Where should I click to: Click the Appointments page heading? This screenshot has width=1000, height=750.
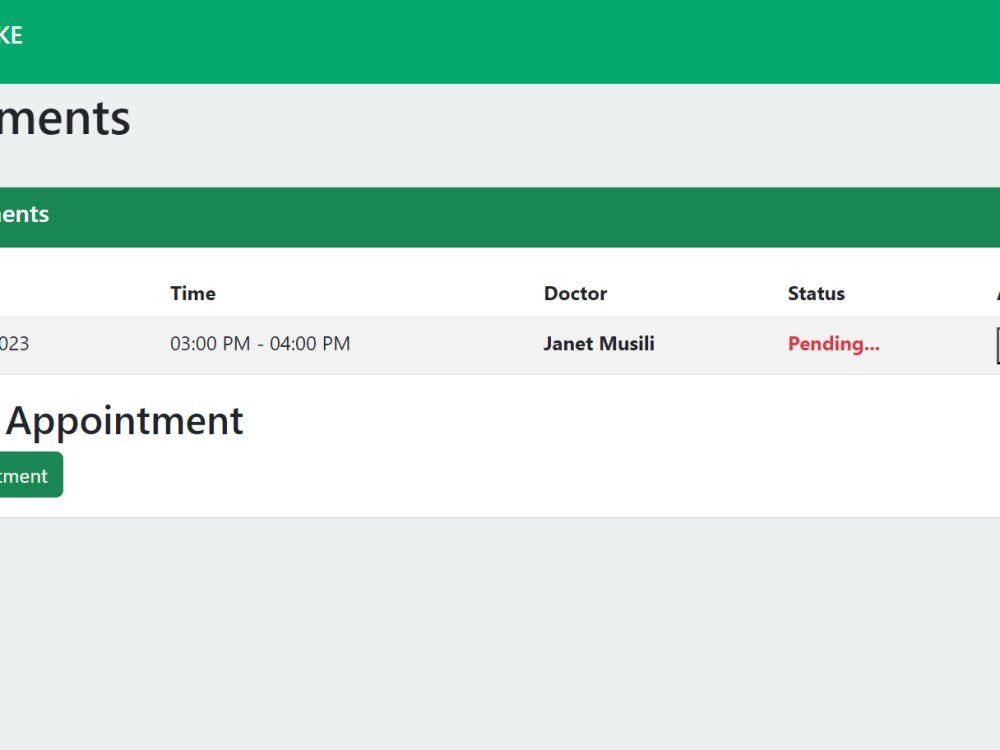[x=65, y=119]
